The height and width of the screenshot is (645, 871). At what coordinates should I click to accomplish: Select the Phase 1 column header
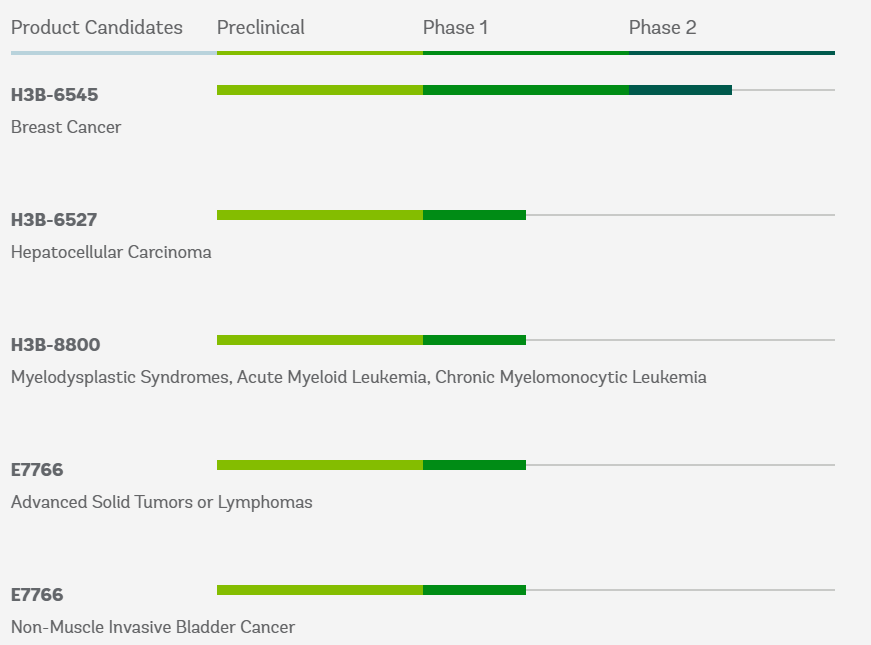pyautogui.click(x=455, y=27)
